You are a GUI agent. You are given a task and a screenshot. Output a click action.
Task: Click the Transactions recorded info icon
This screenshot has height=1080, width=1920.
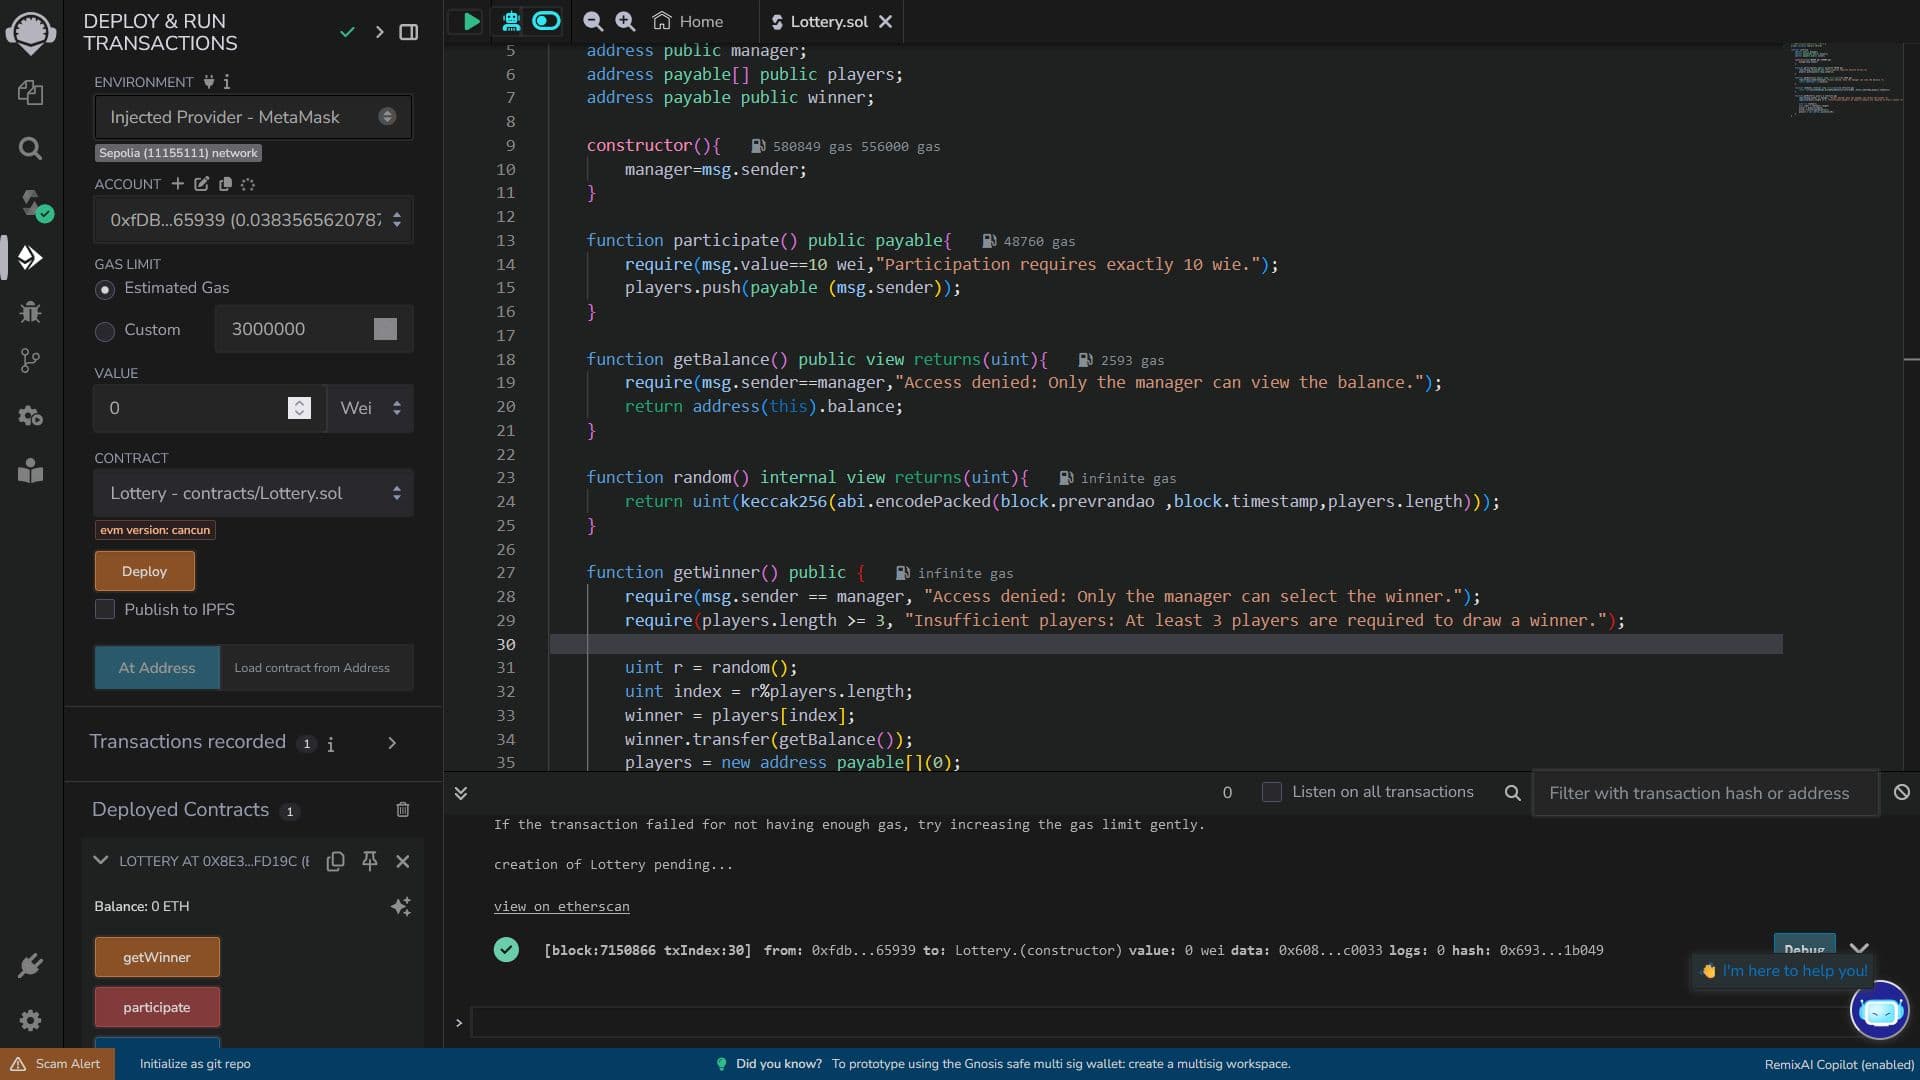tap(331, 743)
